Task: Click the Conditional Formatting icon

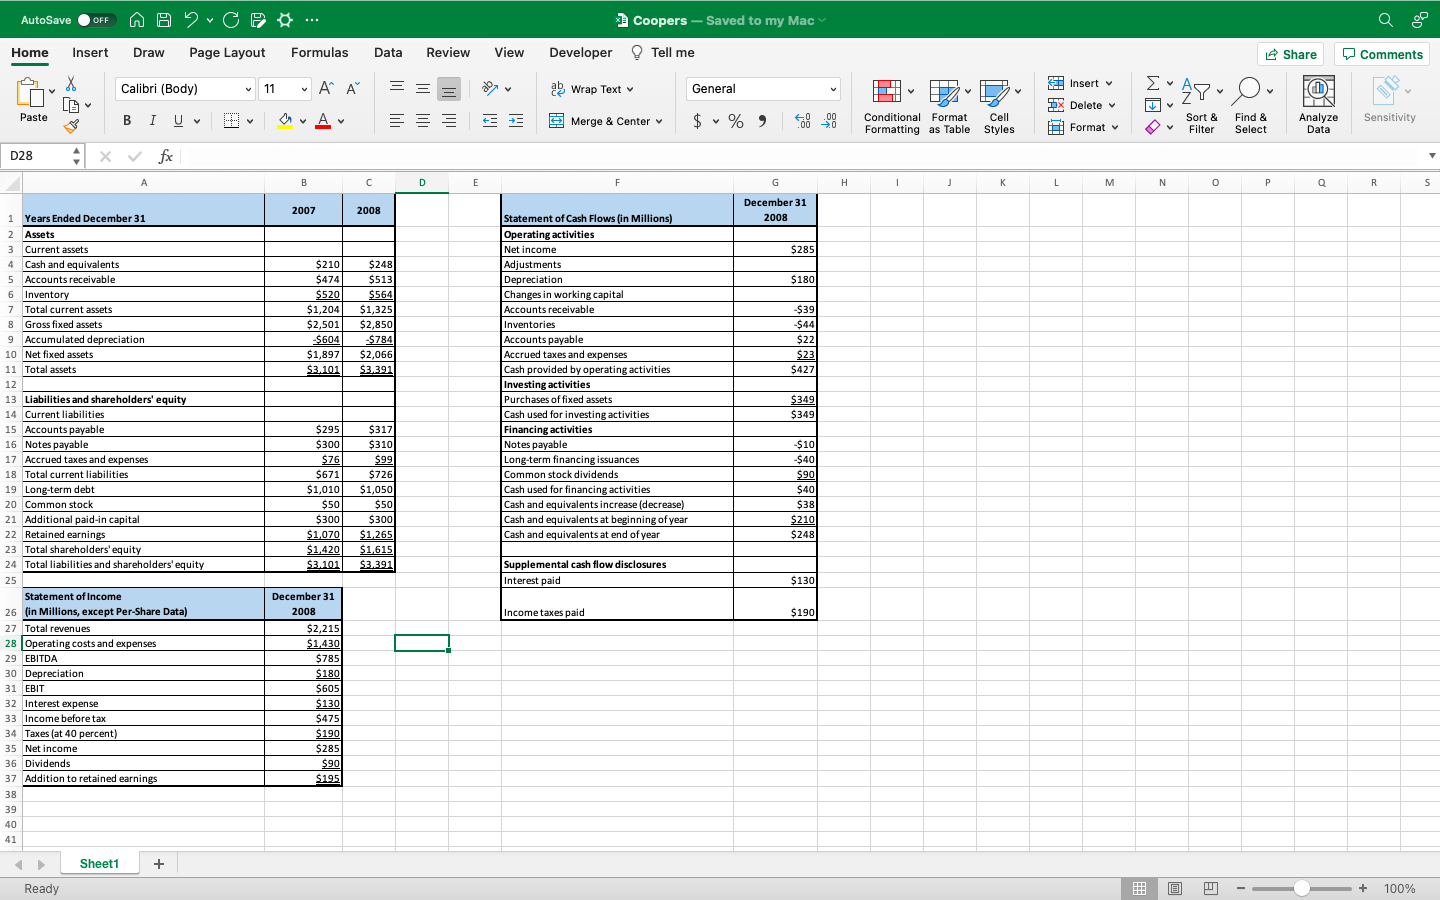Action: tap(886, 93)
